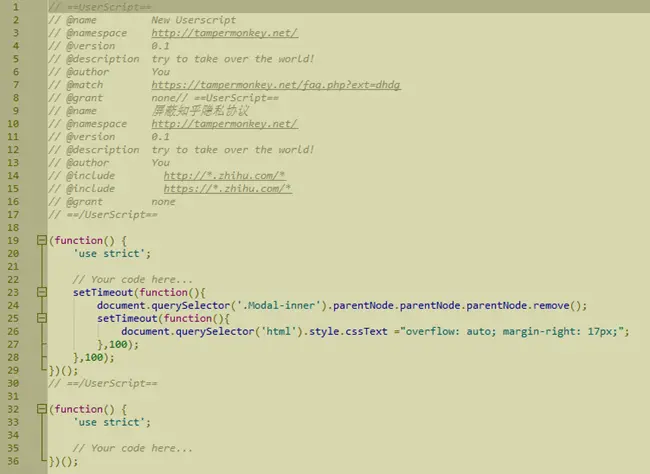This screenshot has height=474, width=650.
Task: Collapse the fold marker on line 32
Action: pyautogui.click(x=41, y=409)
